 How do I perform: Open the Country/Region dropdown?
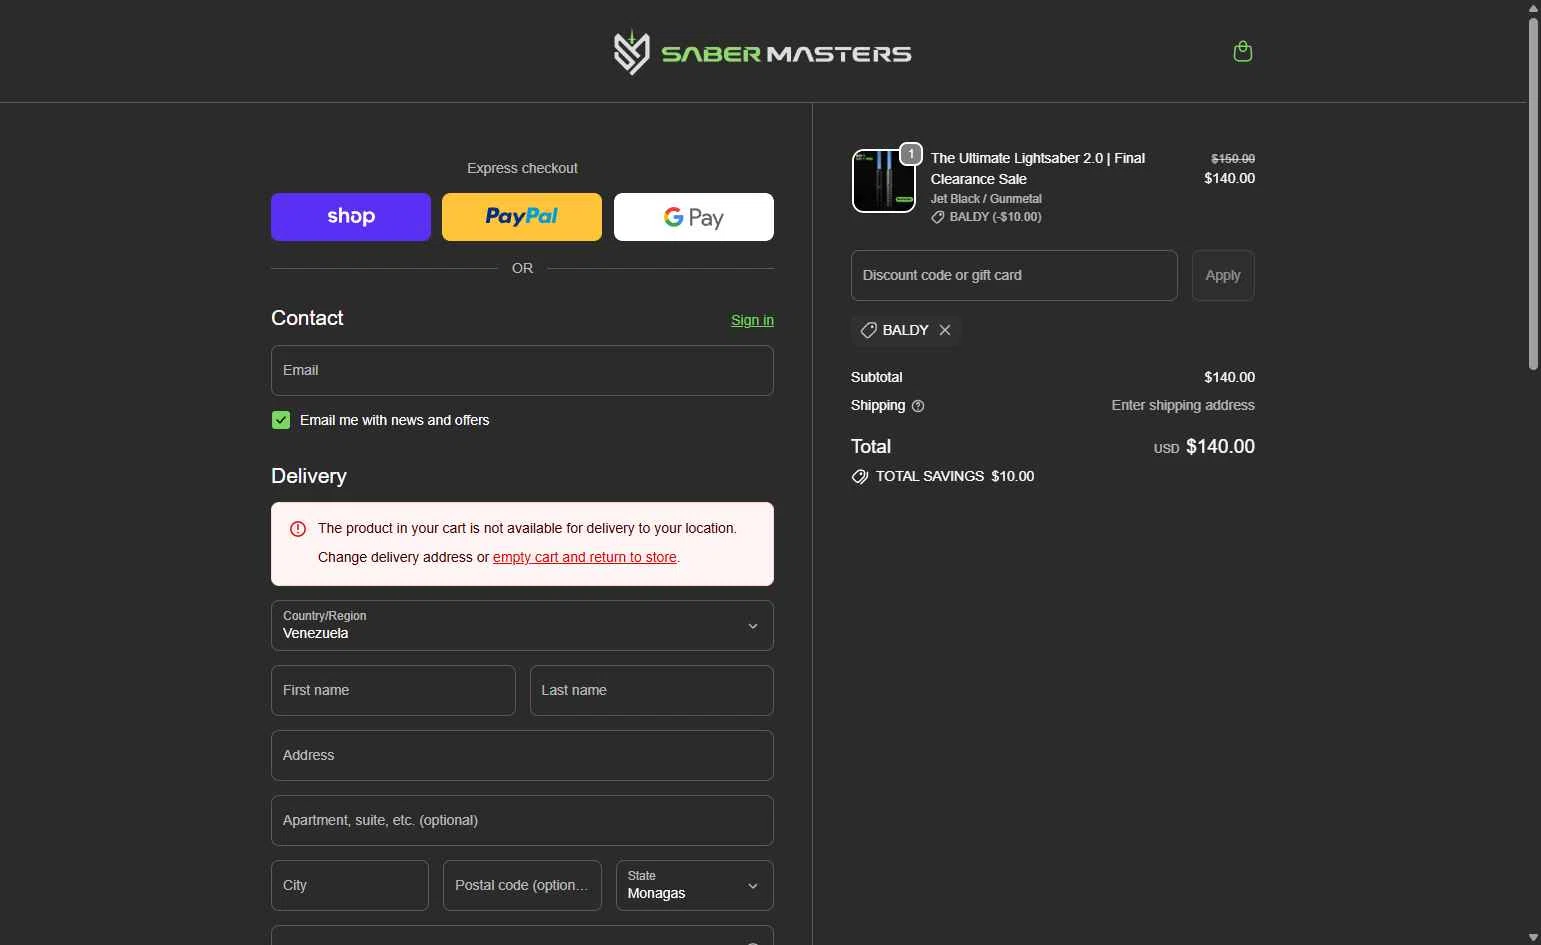click(x=522, y=625)
